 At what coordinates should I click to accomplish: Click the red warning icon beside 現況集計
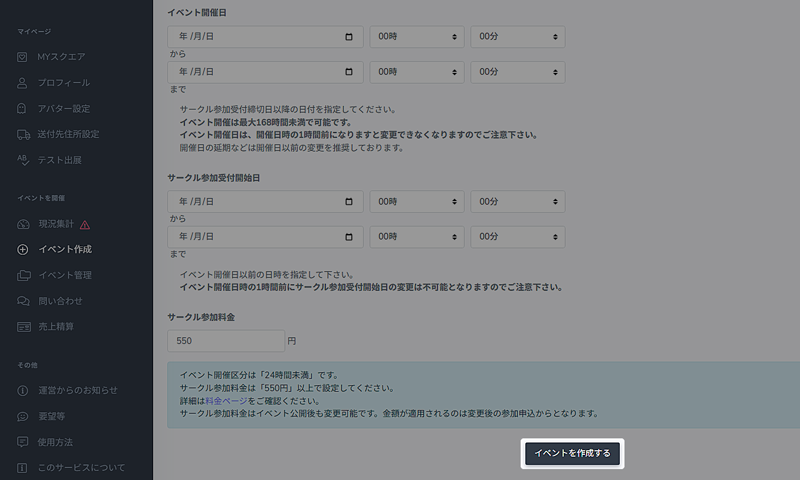click(x=85, y=224)
